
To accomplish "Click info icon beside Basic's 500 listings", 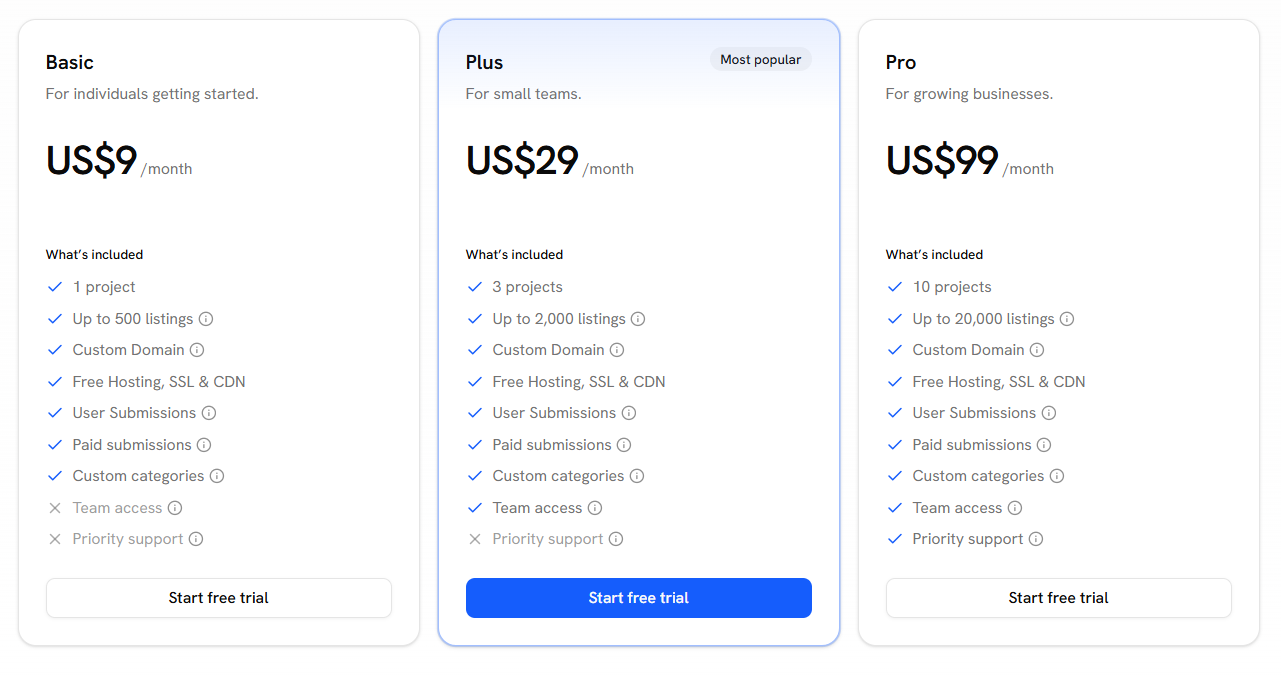I will (x=206, y=319).
